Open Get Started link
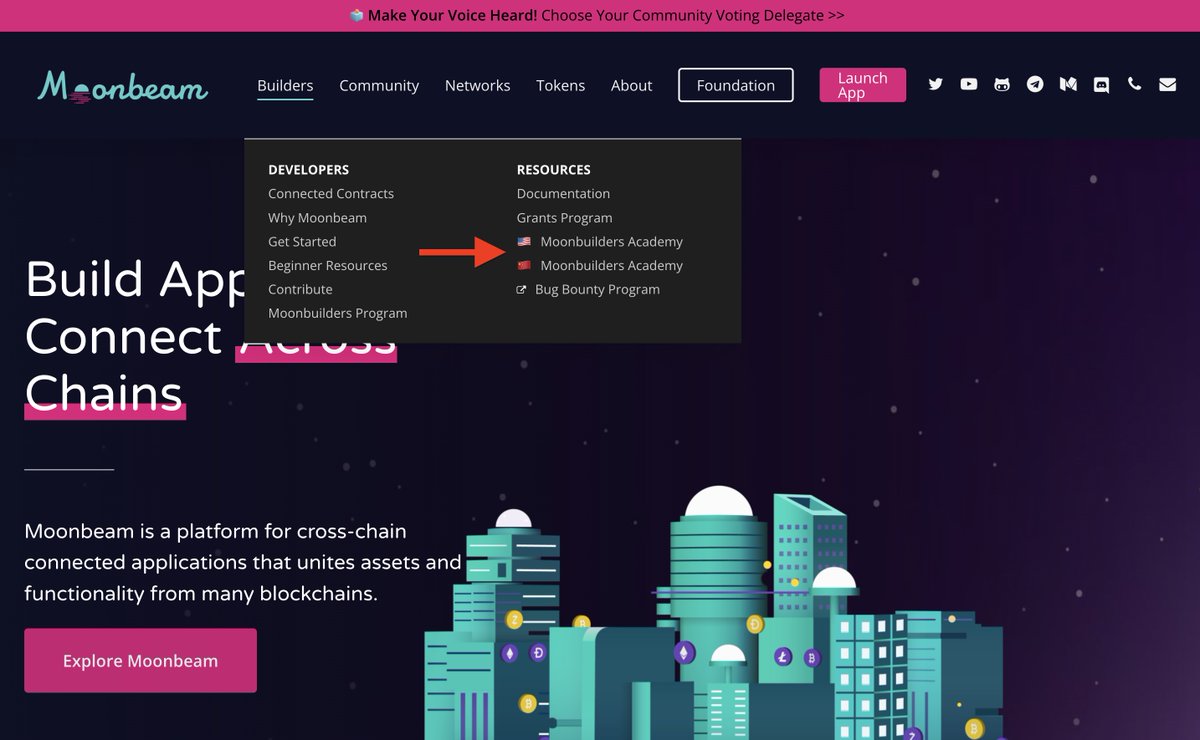This screenshot has height=740, width=1200. (x=302, y=242)
